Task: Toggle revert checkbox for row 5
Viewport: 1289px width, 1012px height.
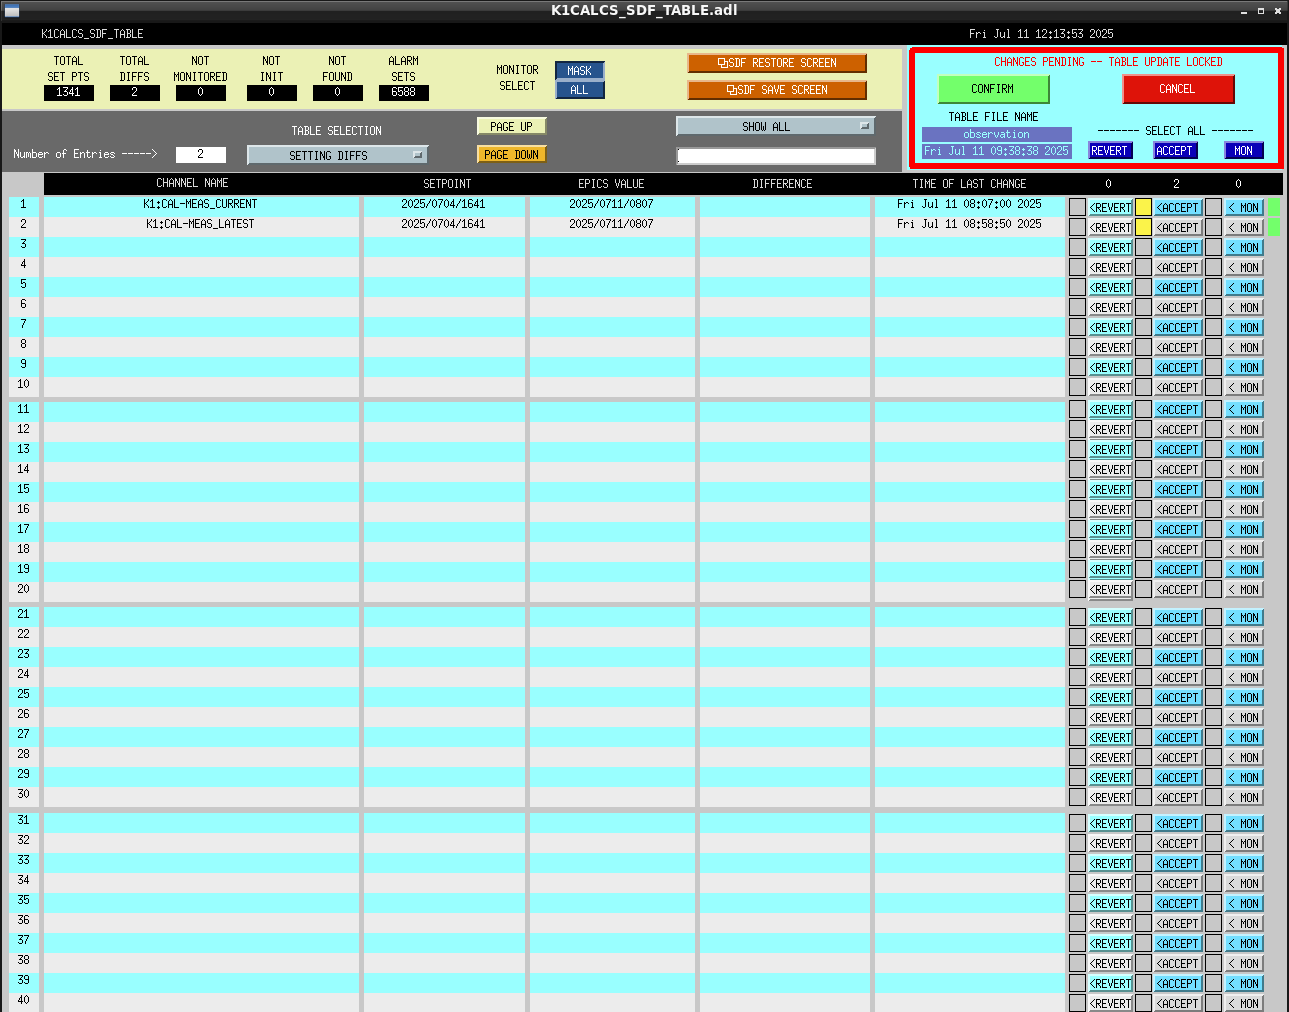Action: [x=1077, y=287]
